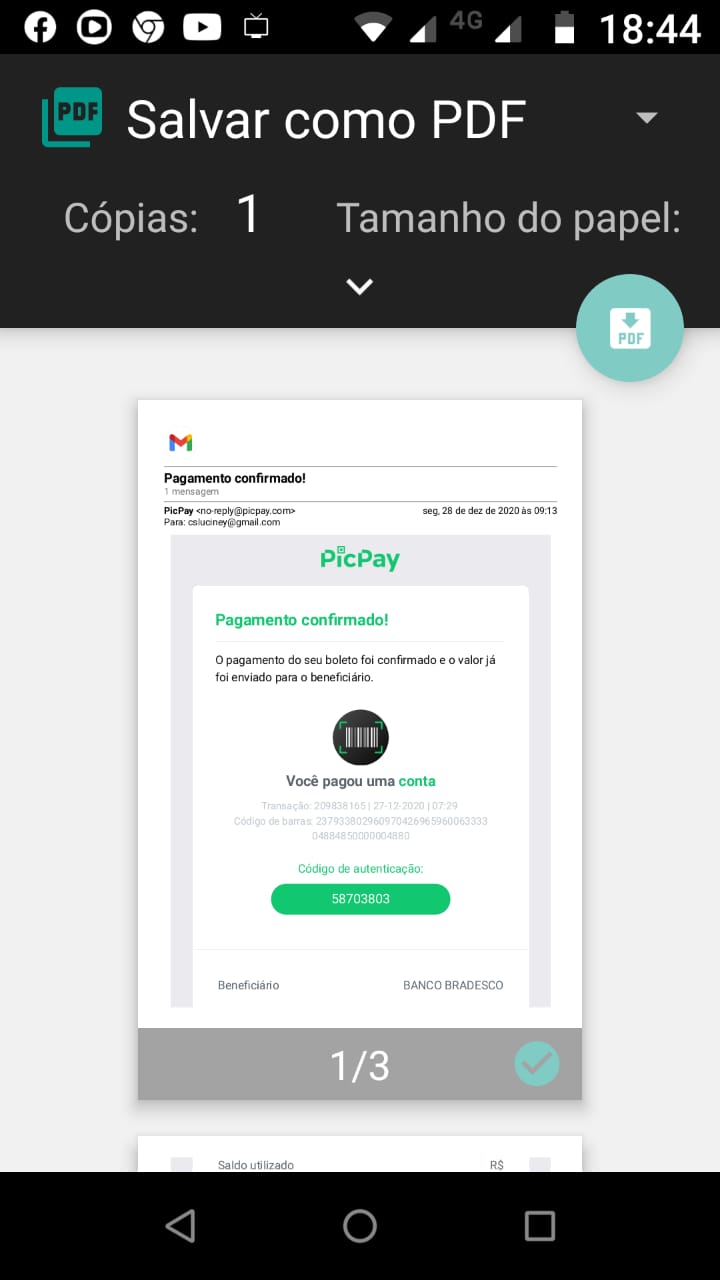720x1280 pixels.
Task: Tap the Cópias label
Action: tap(131, 217)
